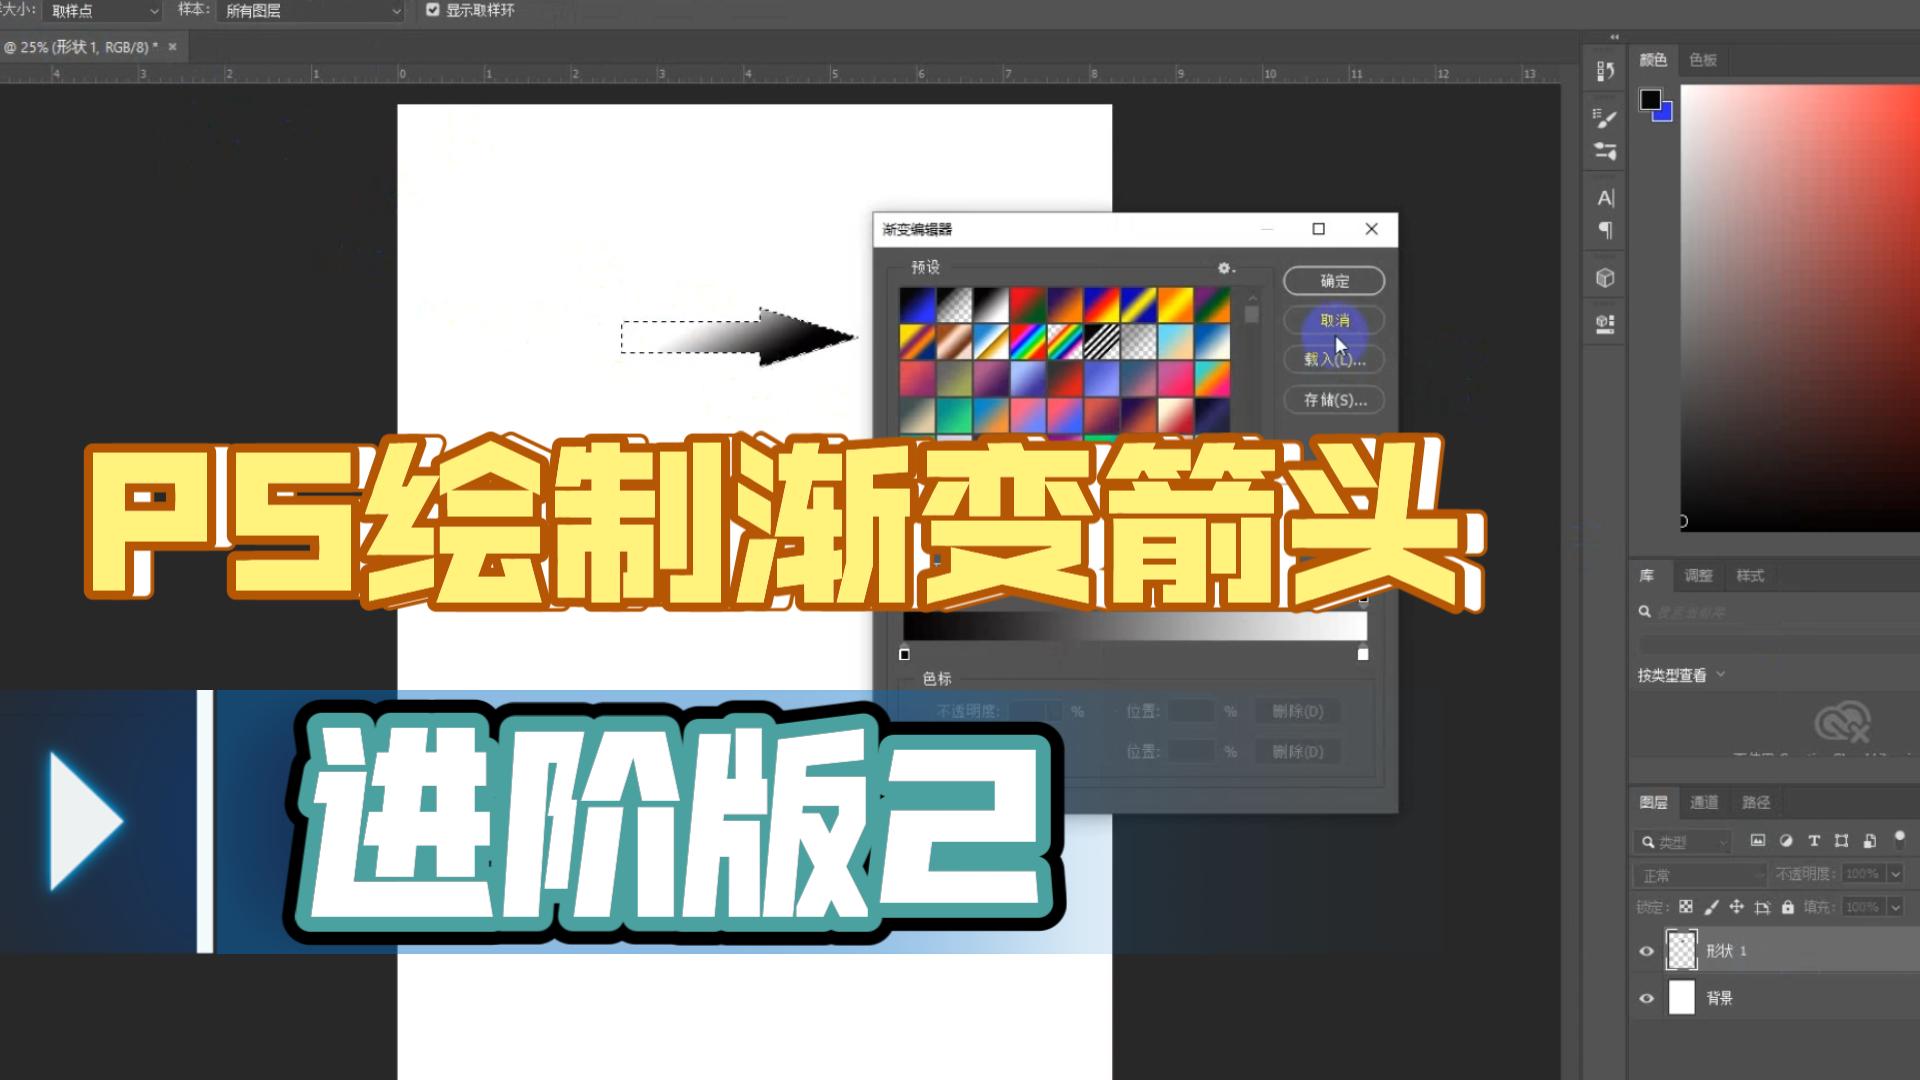Switch to the 颜色 tab
The width and height of the screenshot is (1920, 1080).
tap(1653, 60)
